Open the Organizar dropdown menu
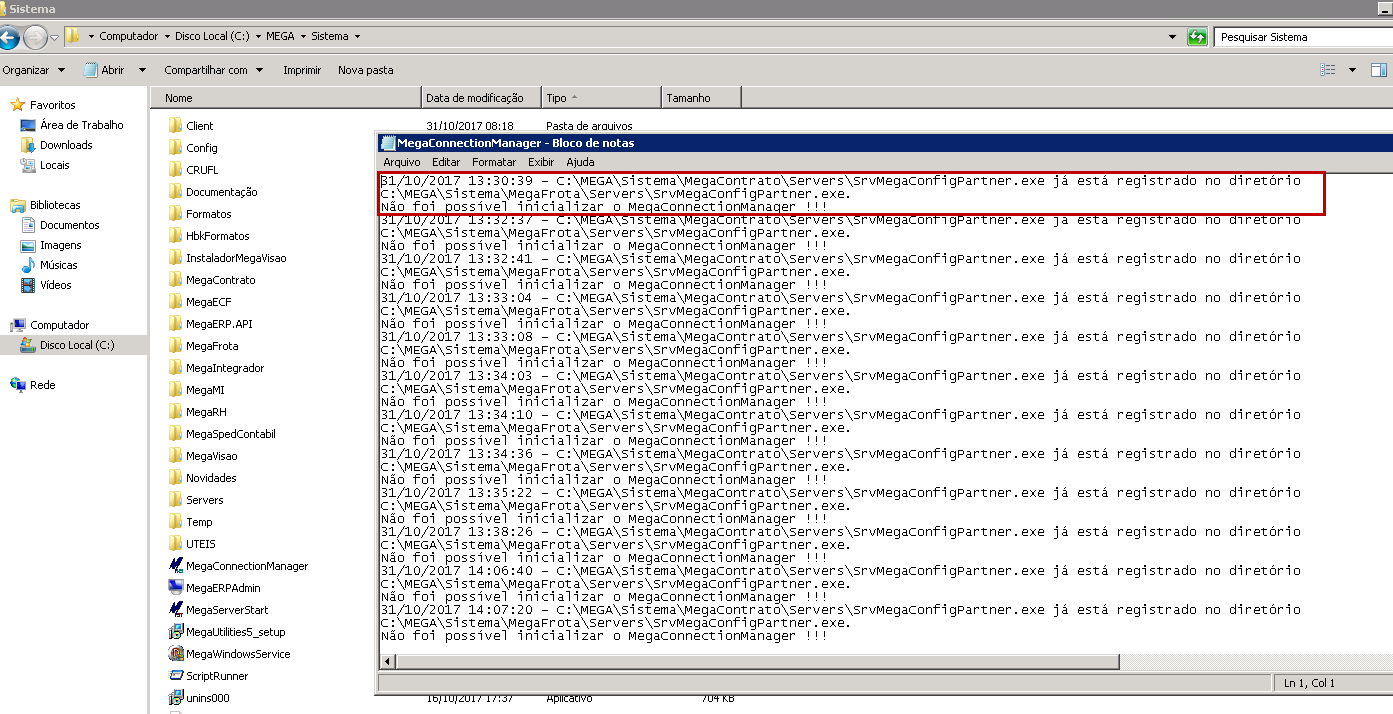Viewport: 1393px width, 714px height. tap(33, 70)
